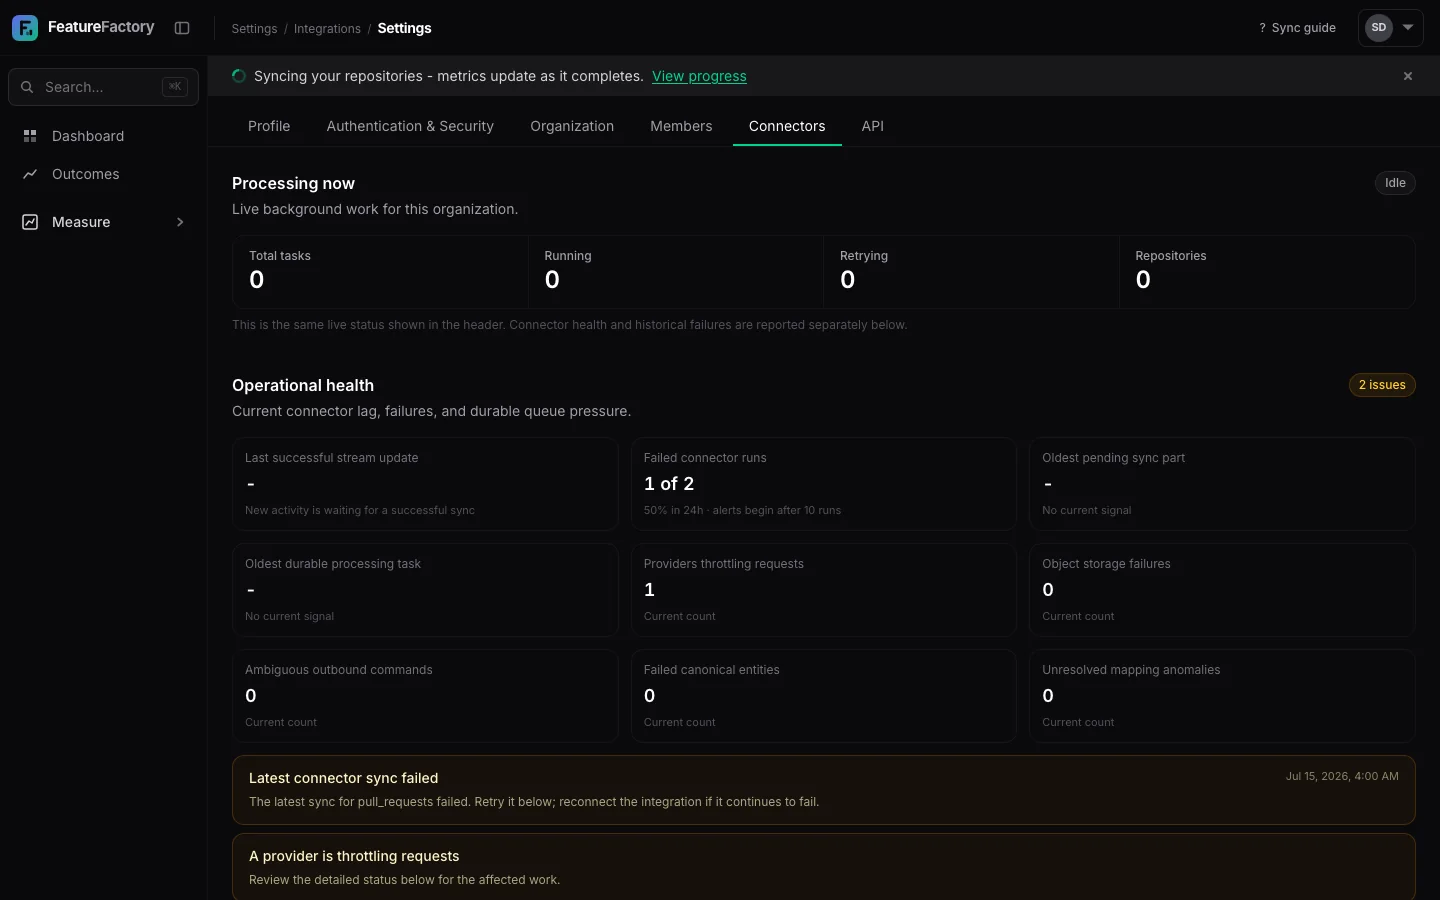Switch to the Profile tab

269,126
